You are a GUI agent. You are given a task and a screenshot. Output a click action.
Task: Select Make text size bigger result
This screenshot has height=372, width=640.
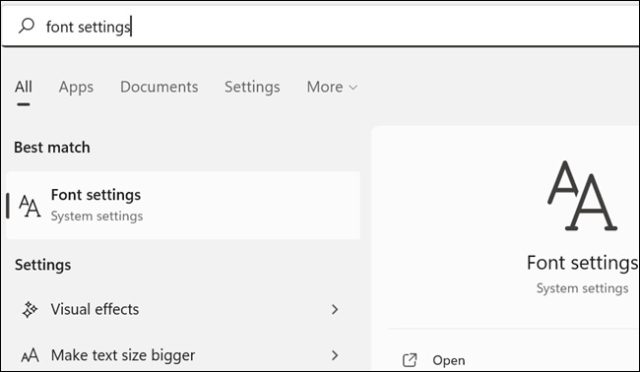[183, 355]
